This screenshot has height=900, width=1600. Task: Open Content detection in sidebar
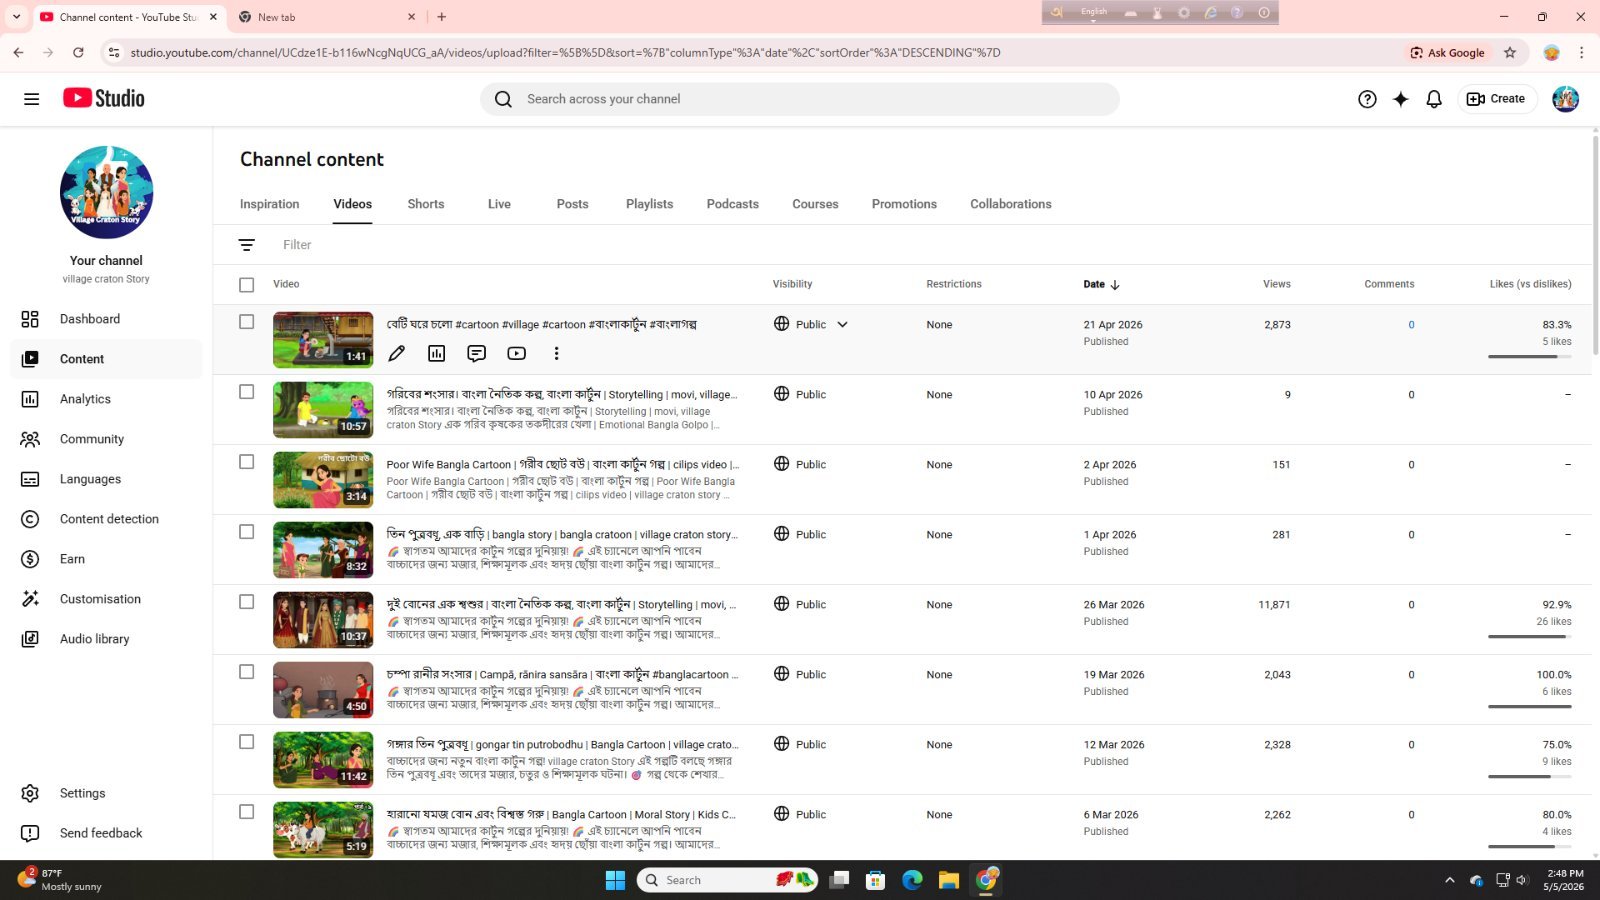(106, 519)
